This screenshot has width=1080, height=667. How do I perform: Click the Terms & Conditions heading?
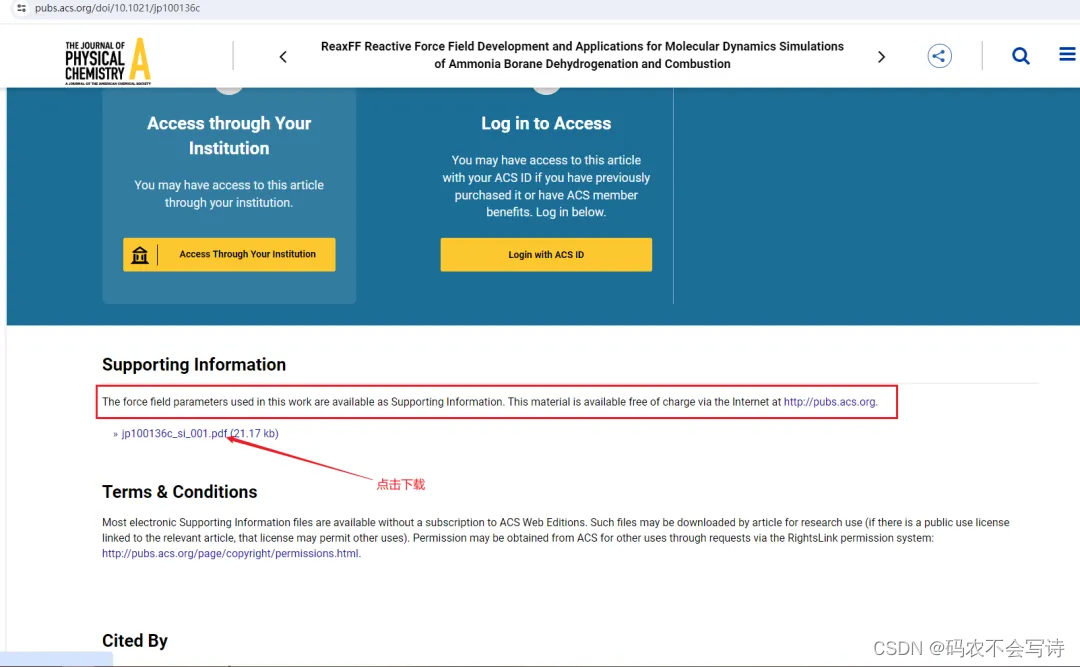pos(179,492)
